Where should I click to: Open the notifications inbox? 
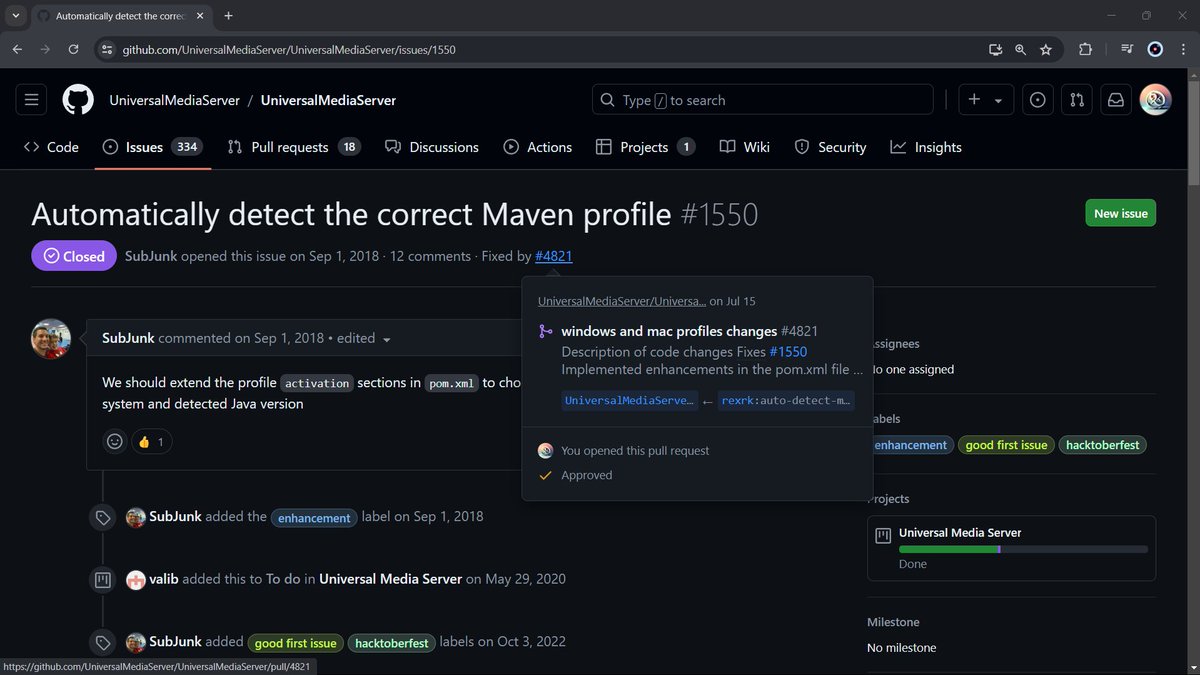(1116, 99)
